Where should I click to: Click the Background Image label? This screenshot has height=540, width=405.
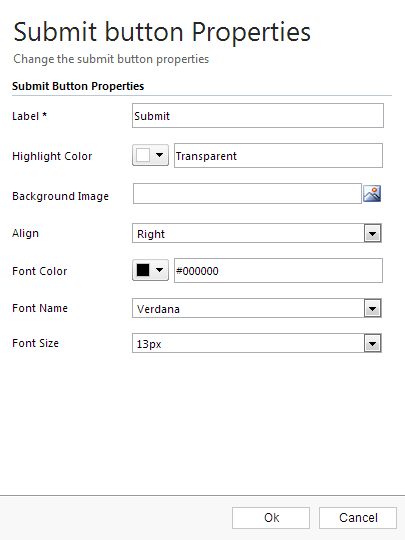pos(60,196)
